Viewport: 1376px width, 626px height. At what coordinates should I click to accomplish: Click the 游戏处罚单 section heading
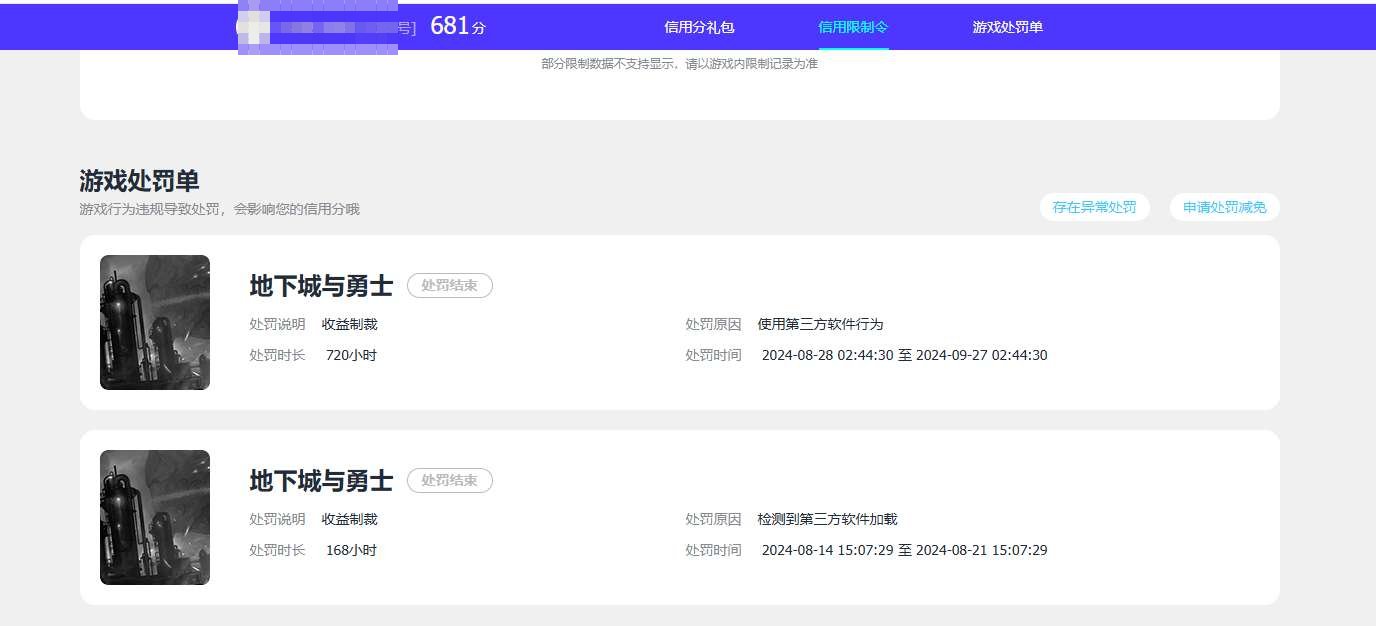pyautogui.click(x=139, y=181)
